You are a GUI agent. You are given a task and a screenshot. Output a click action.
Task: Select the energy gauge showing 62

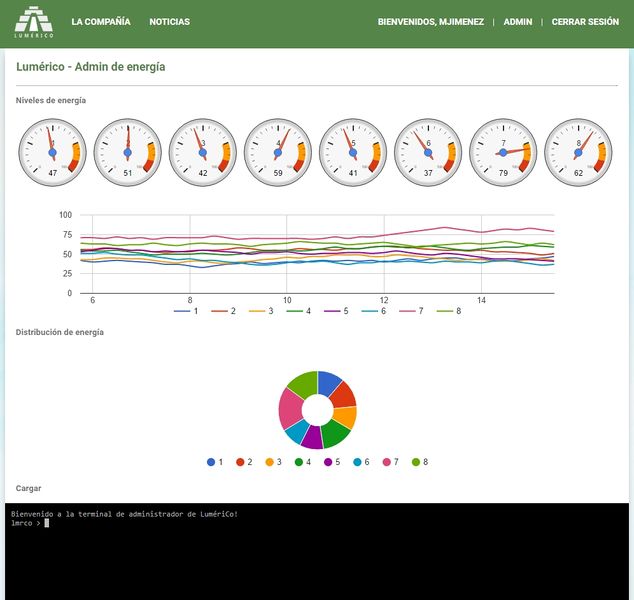pos(578,152)
